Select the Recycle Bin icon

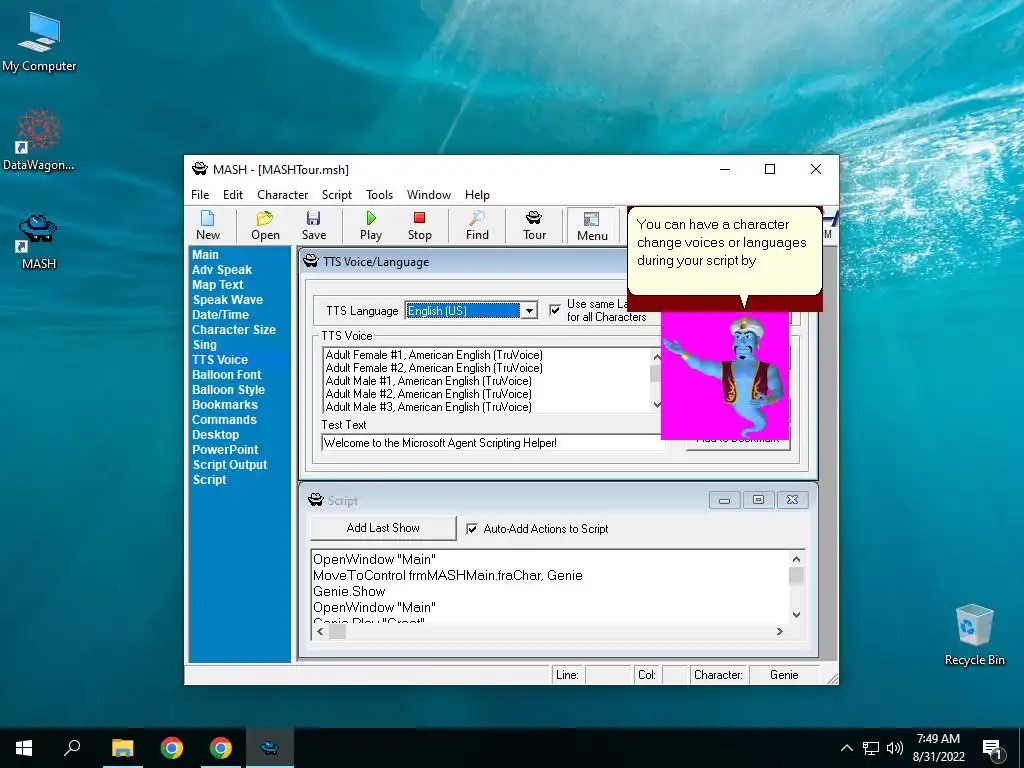[x=974, y=635]
